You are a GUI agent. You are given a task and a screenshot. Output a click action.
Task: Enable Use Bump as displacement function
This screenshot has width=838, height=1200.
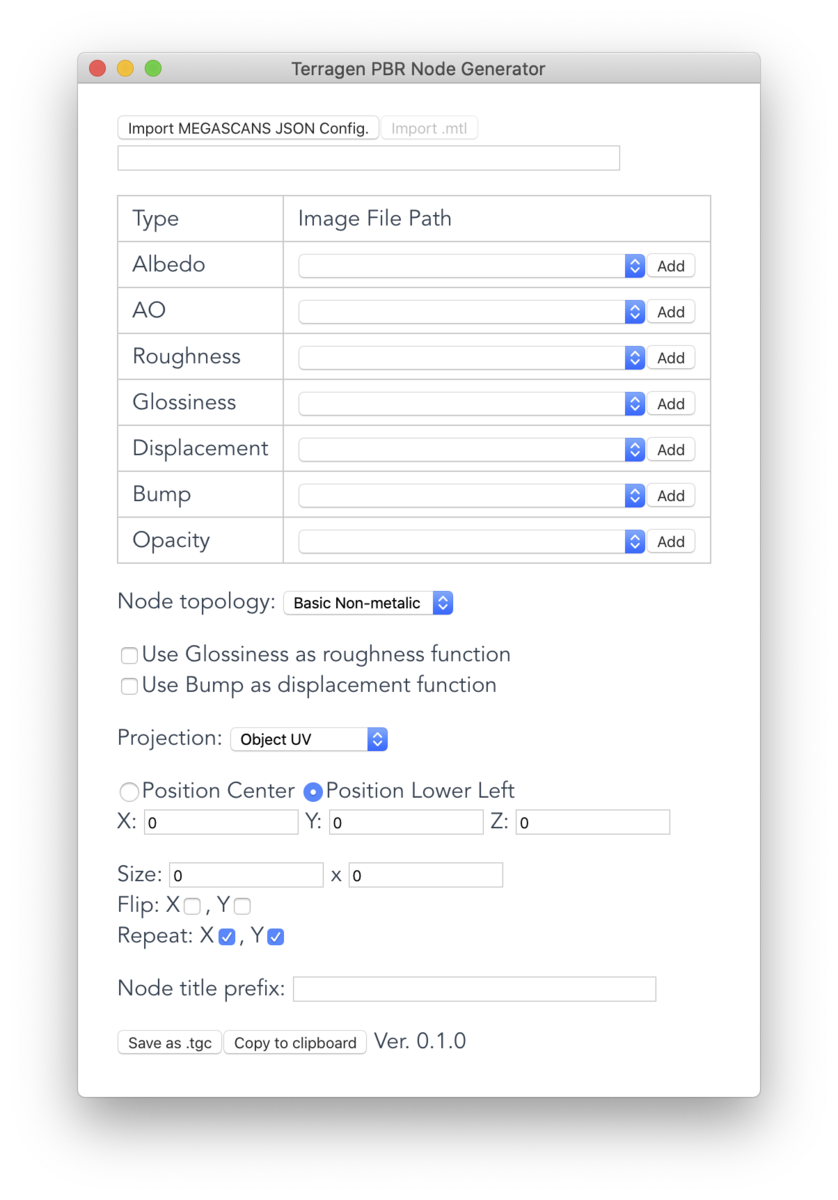[129, 687]
